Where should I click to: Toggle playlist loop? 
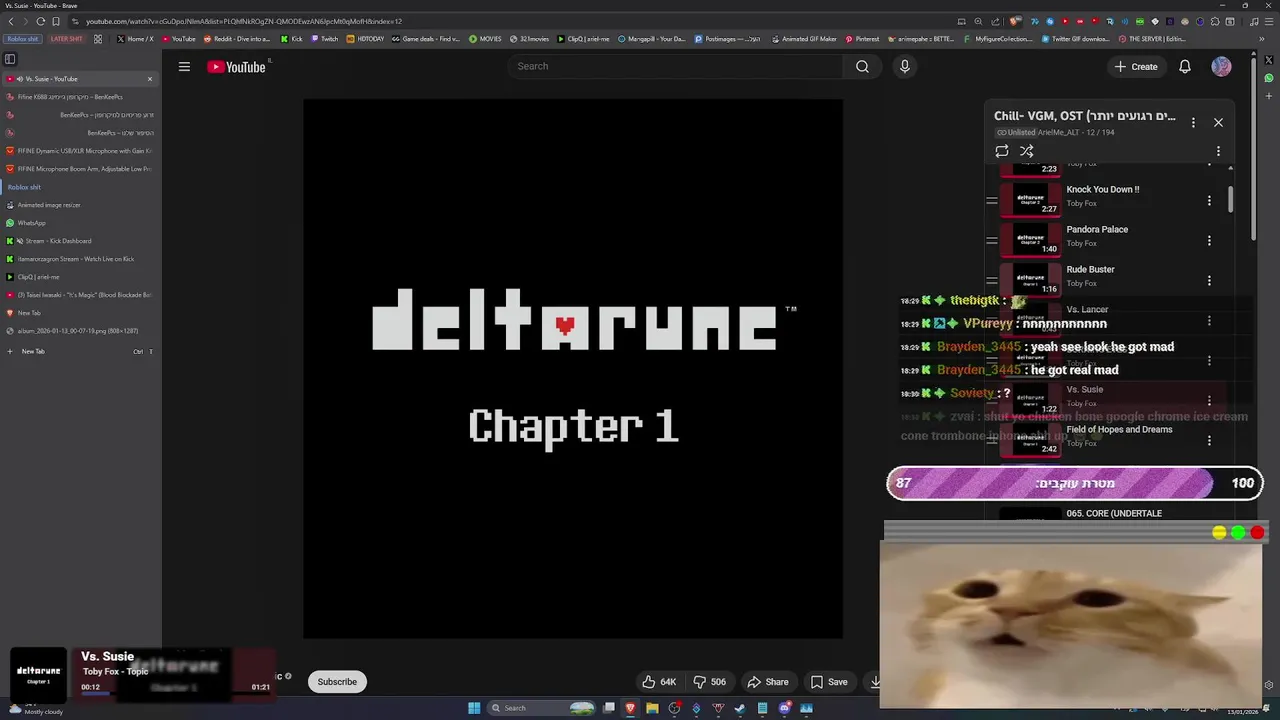tap(1001, 151)
